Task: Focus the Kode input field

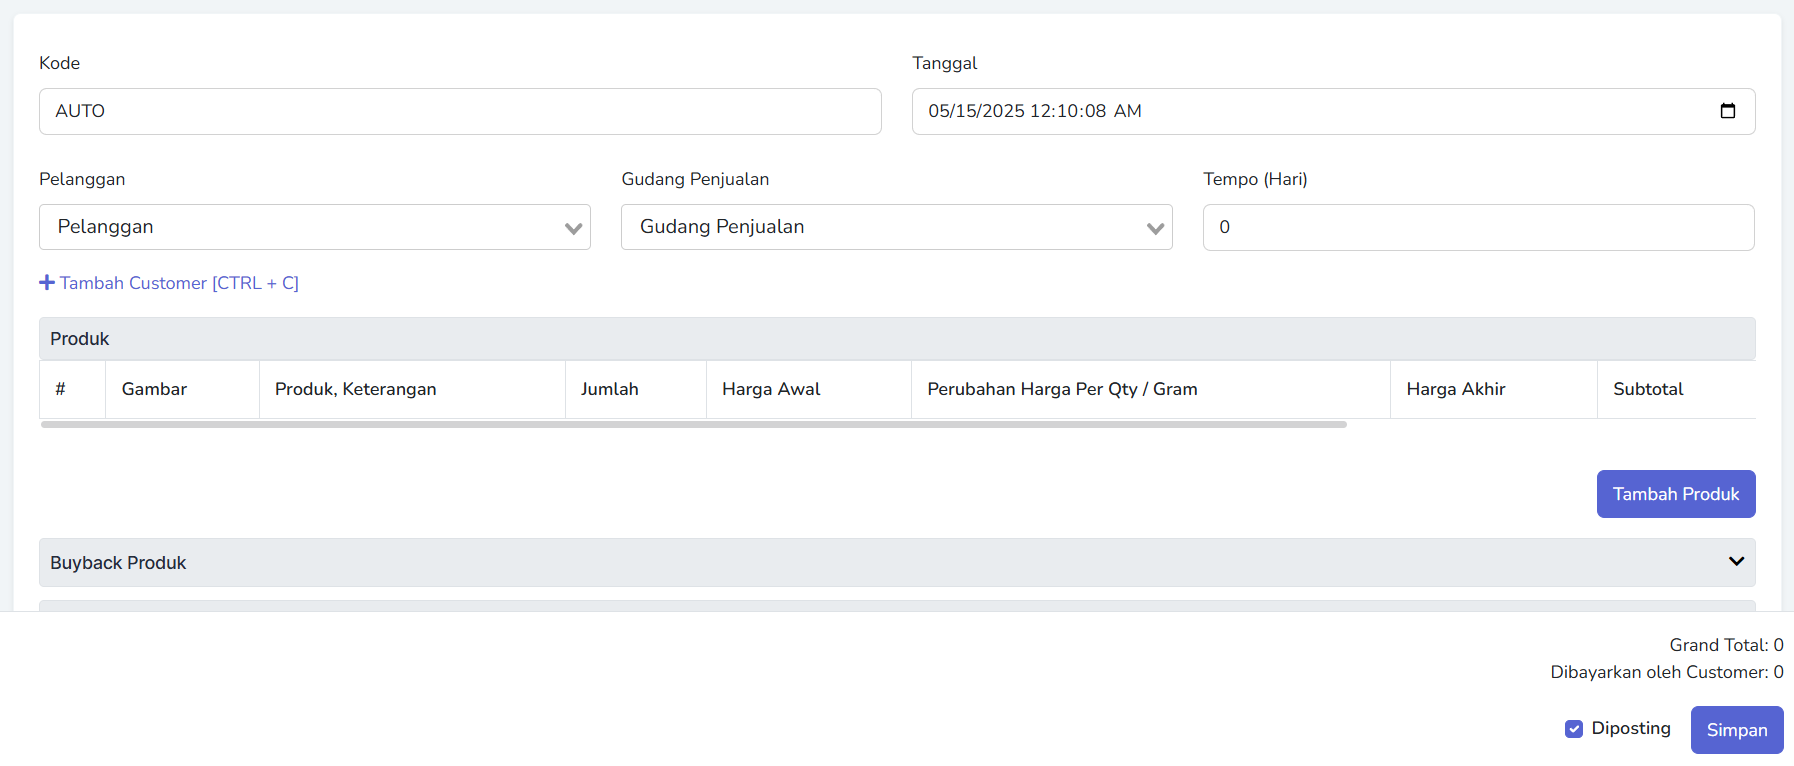Action: [460, 111]
